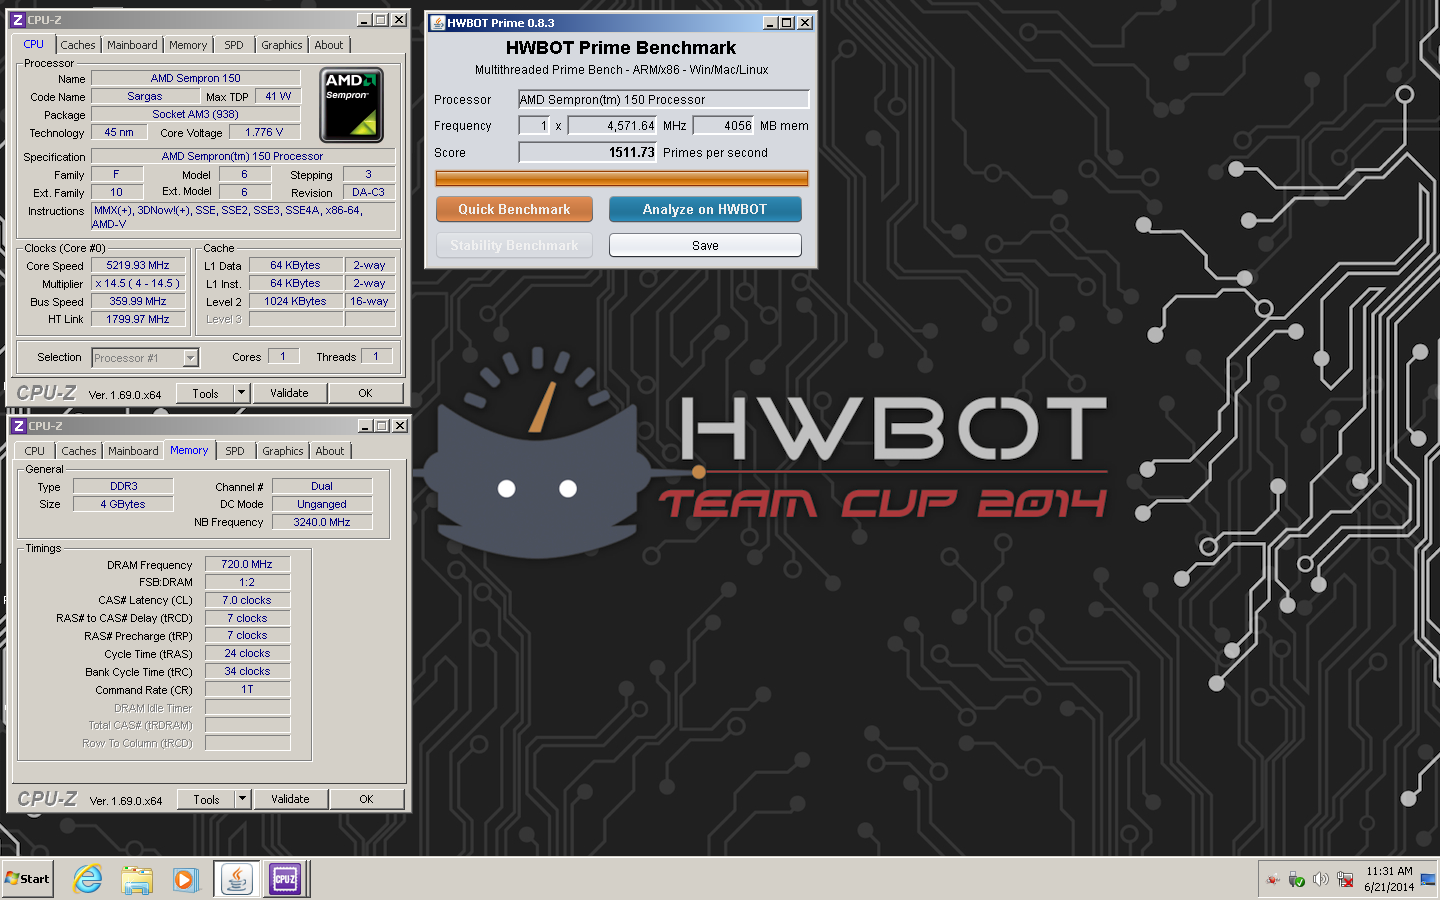Switch to CPU tab in Memory CPU-Z window

(x=35, y=451)
